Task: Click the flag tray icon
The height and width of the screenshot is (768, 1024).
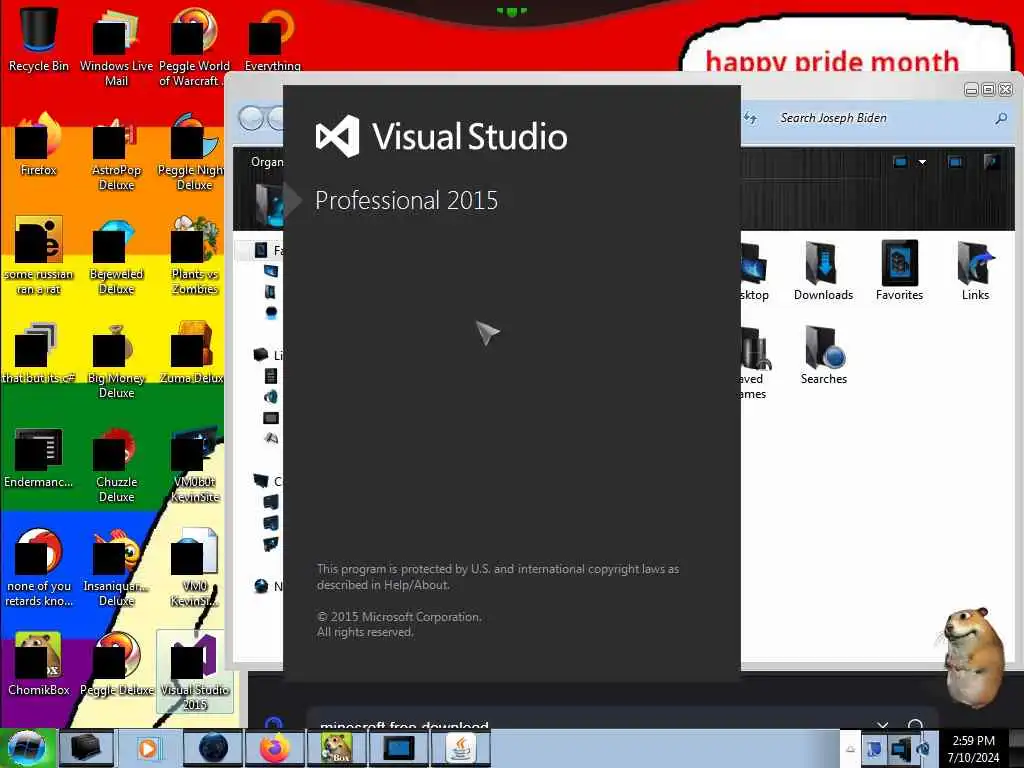Action: point(874,748)
